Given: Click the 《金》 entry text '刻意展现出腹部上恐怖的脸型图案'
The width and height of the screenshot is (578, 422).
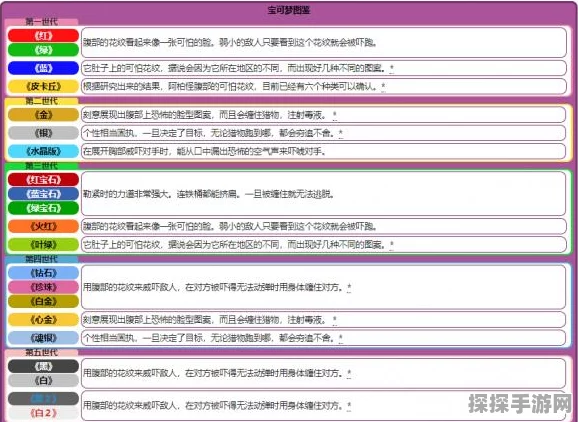Looking at the screenshot, I should click(x=147, y=115).
